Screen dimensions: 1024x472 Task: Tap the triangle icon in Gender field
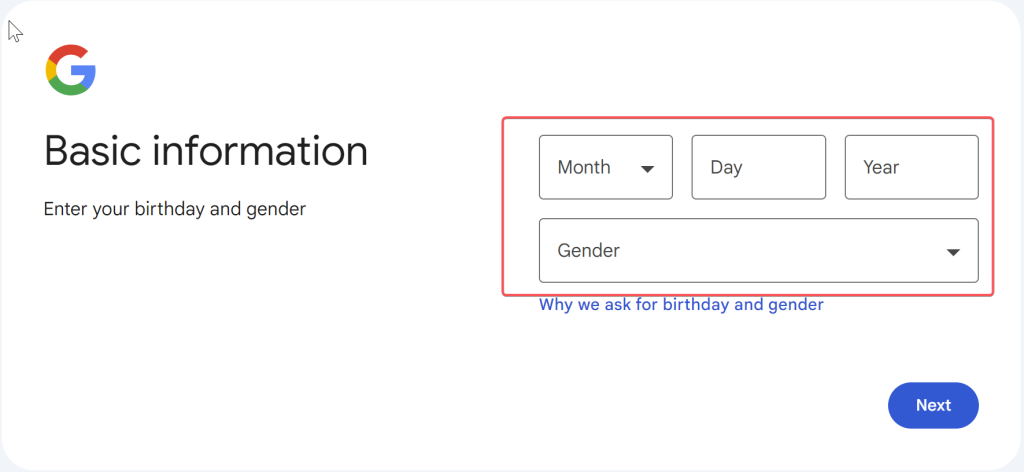pos(953,252)
